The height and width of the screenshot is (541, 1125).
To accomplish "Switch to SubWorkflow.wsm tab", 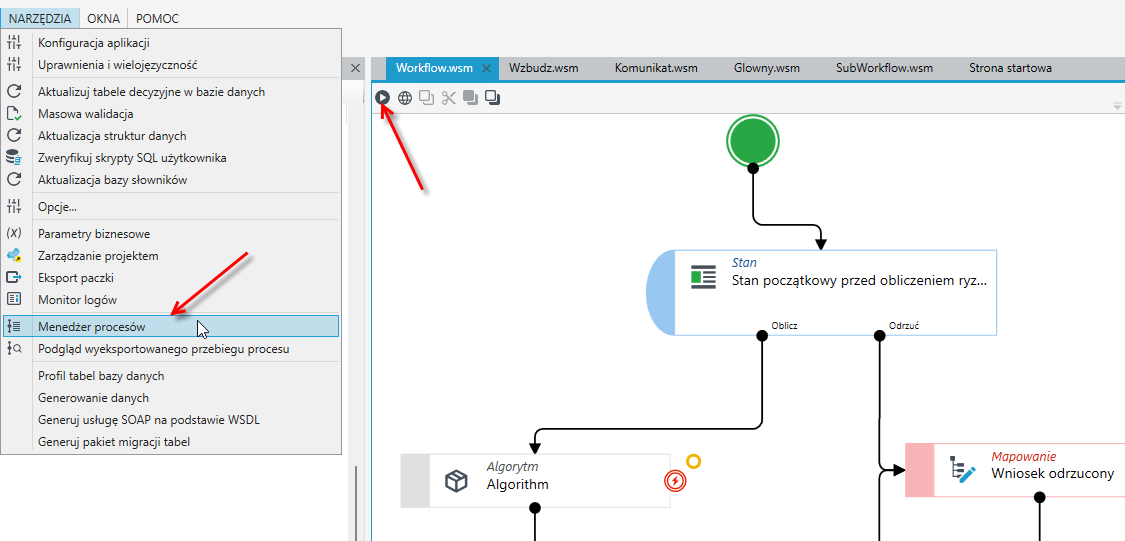I will tap(884, 68).
